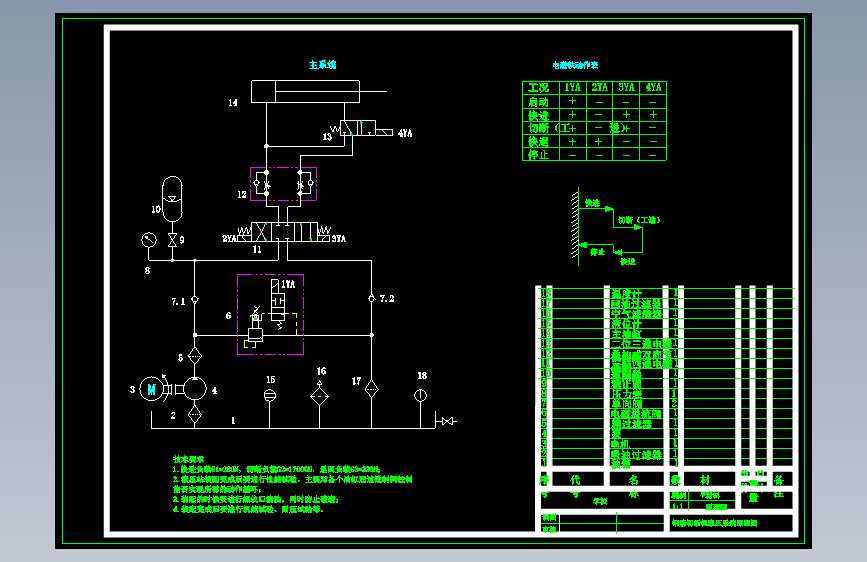Click the hatched wall in cycle diagram
Image resolution: width=867 pixels, height=562 pixels.
point(575,226)
